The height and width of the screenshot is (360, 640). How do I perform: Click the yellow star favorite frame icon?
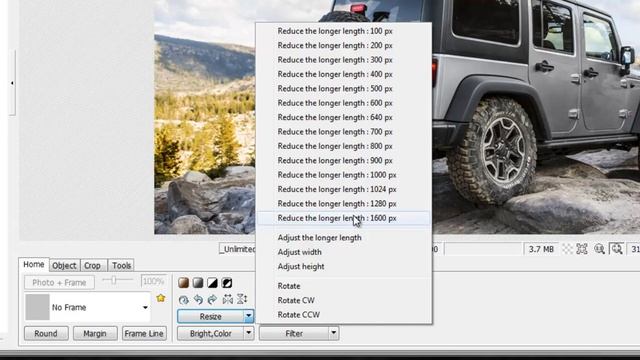pos(161,298)
